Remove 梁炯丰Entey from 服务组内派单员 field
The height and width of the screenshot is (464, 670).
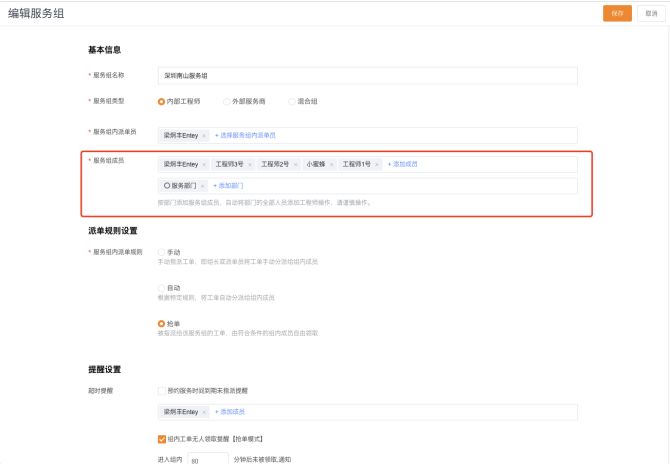(x=204, y=135)
